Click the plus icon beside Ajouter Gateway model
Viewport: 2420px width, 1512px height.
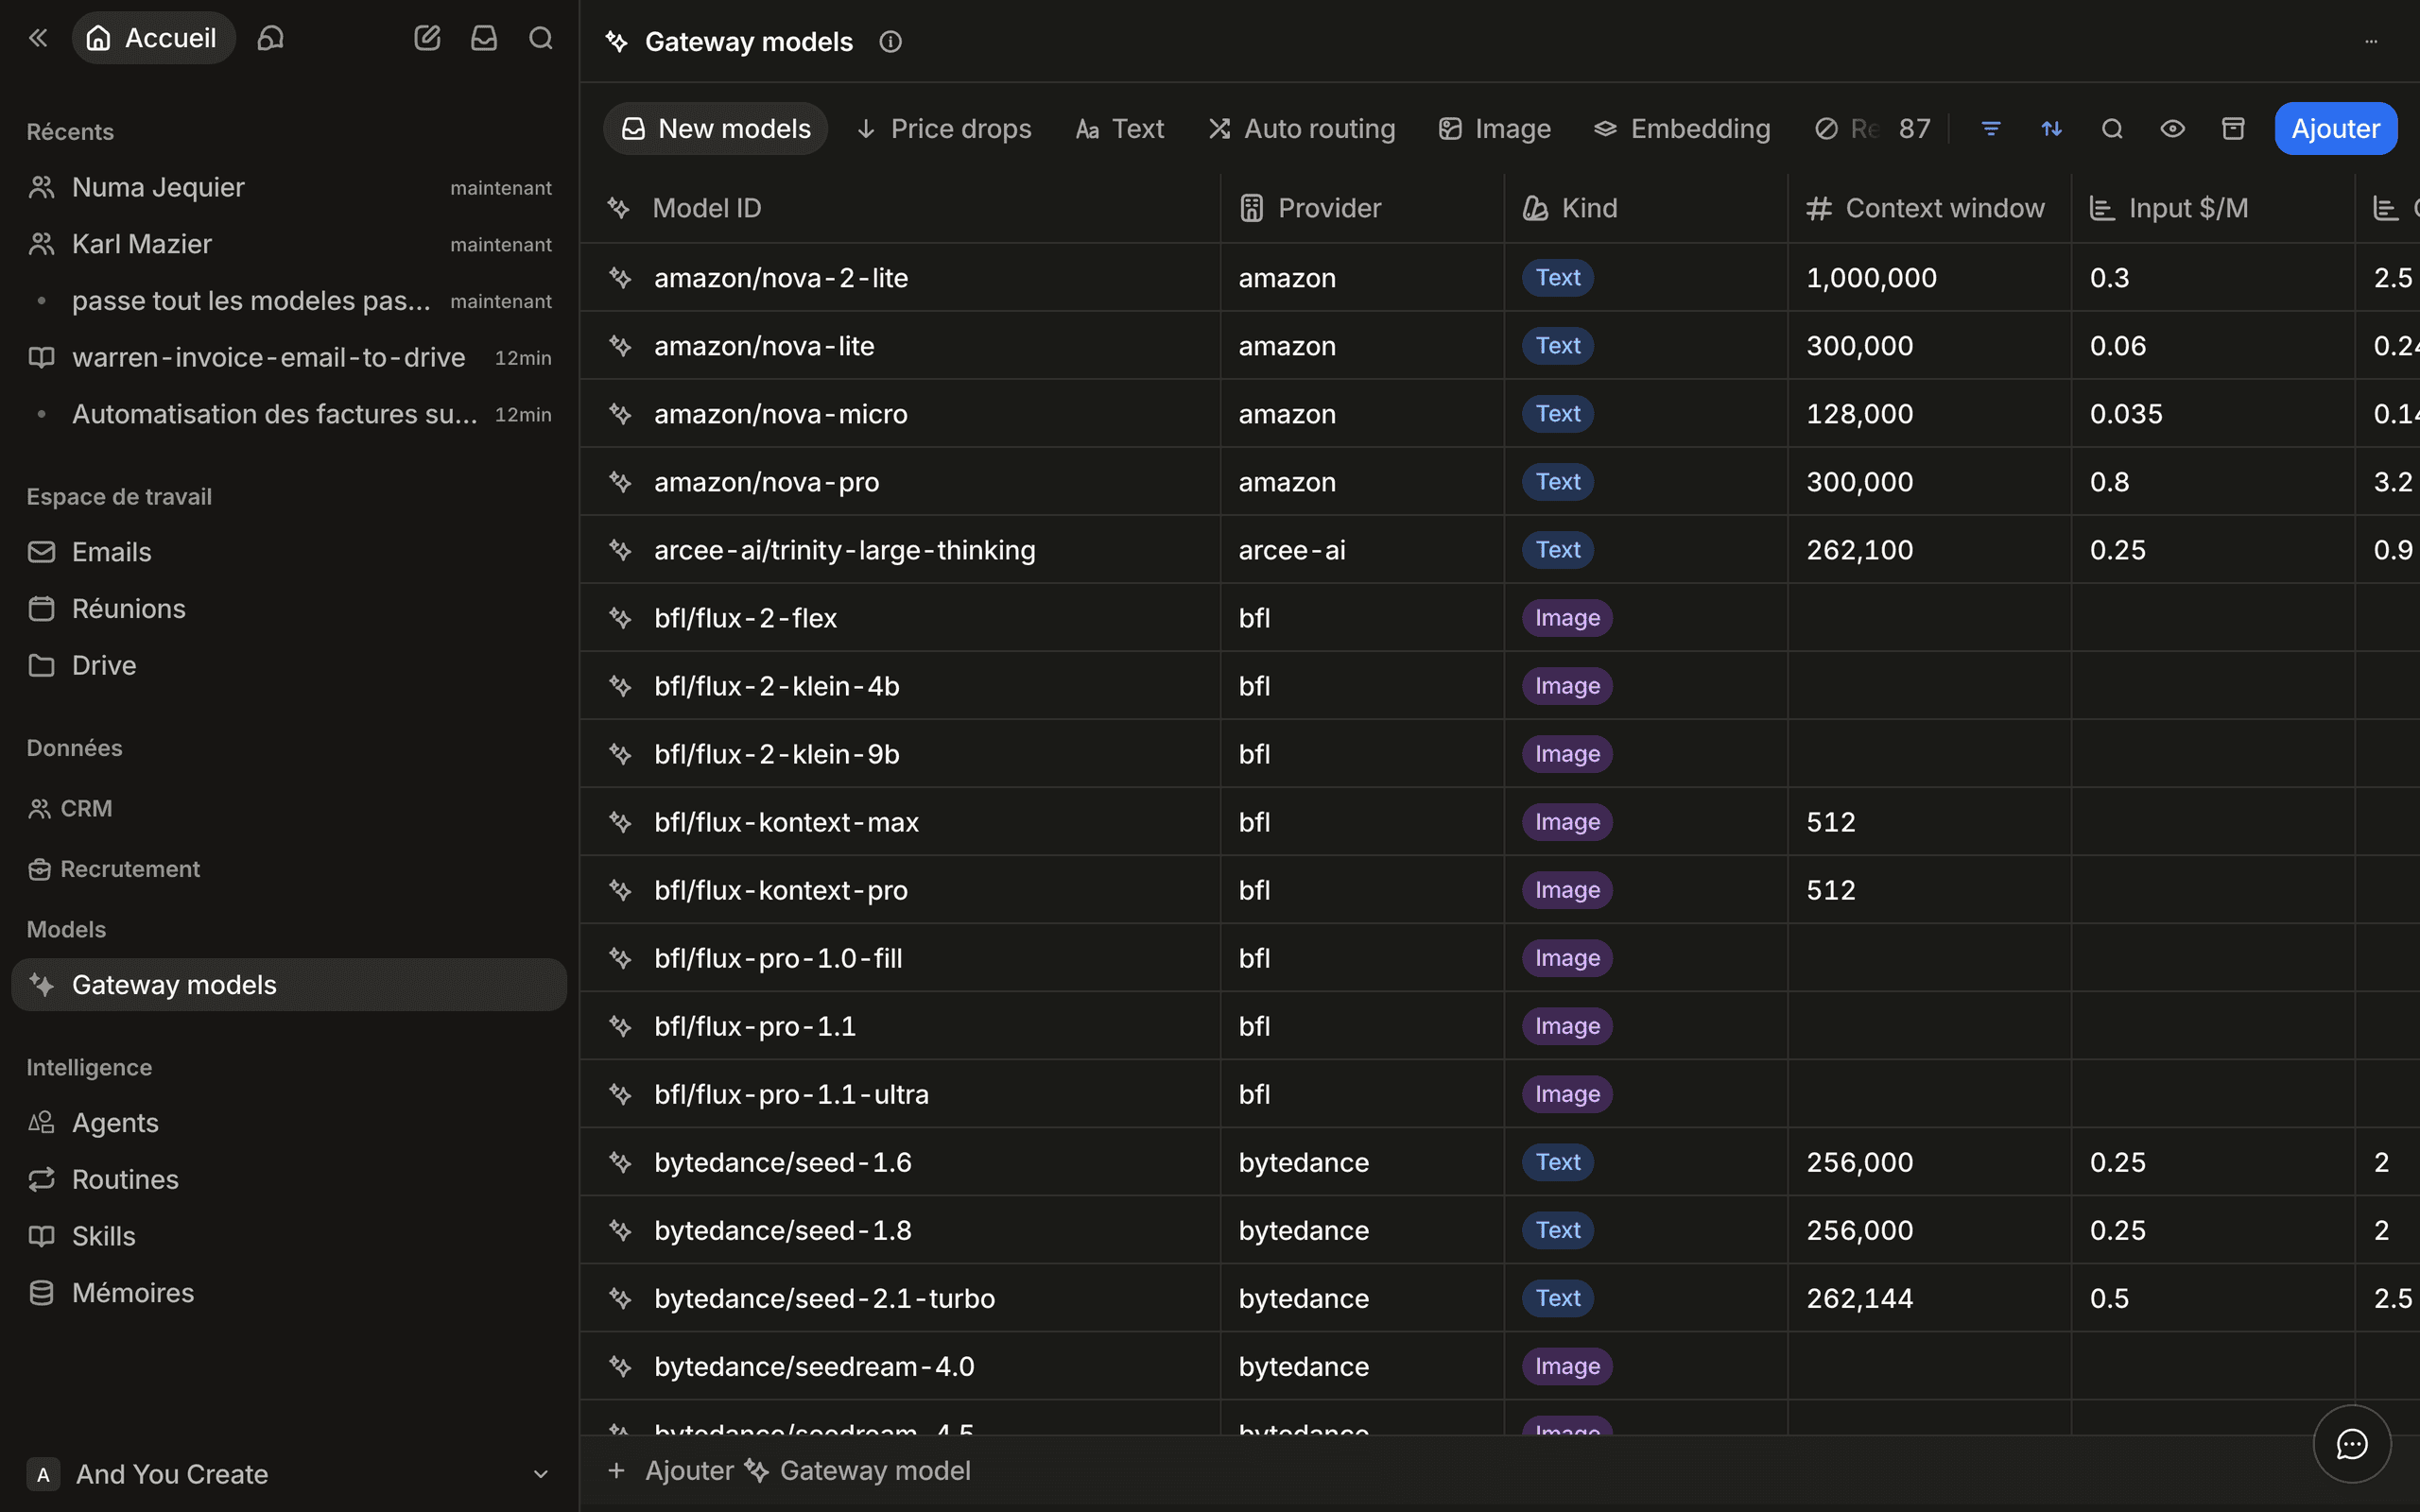(617, 1470)
